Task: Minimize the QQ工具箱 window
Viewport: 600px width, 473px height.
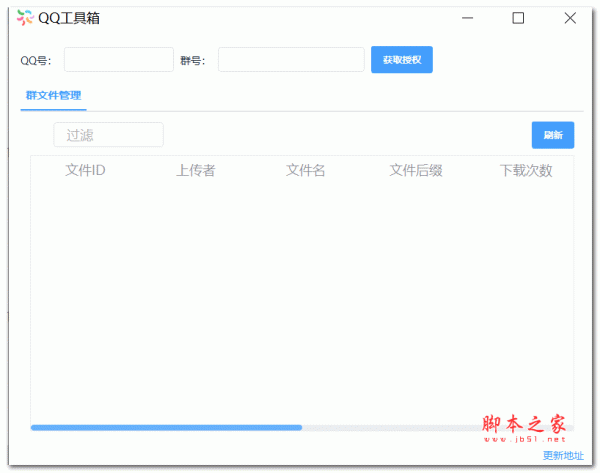Action: [x=467, y=18]
